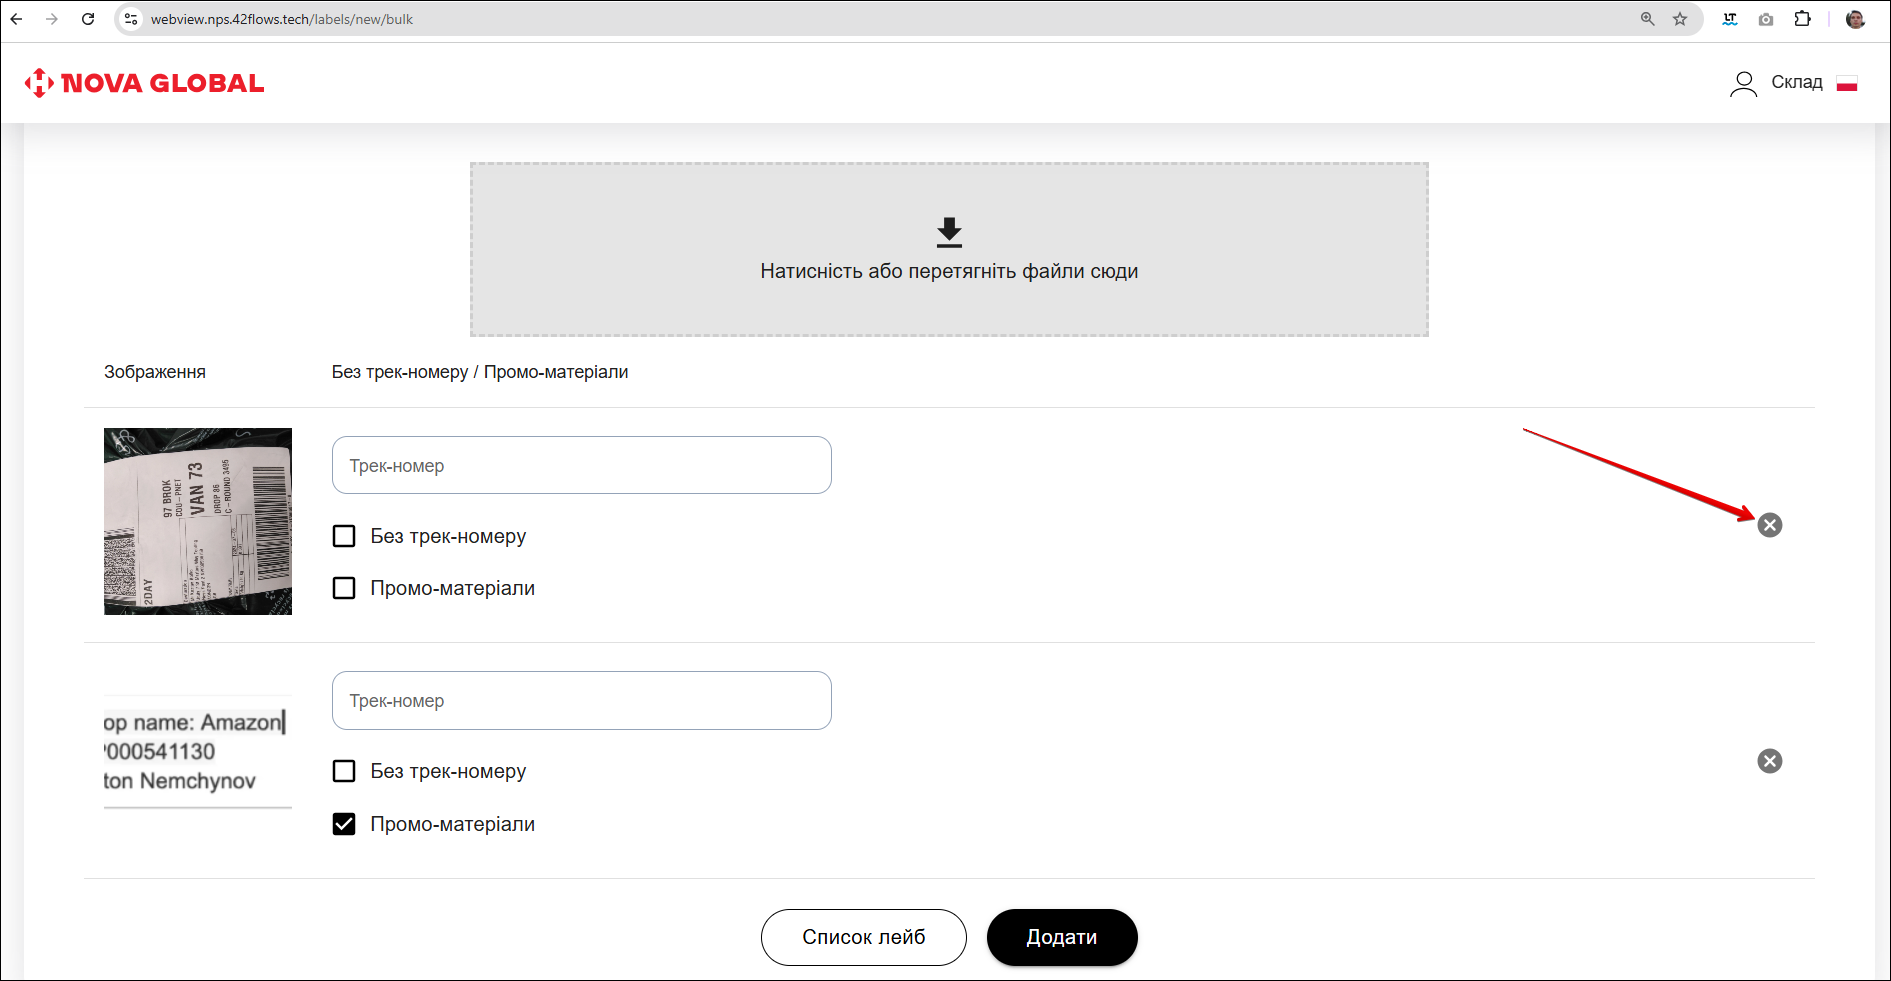The height and width of the screenshot is (981, 1891).
Task: Switch country via Poland flag
Action: click(x=1846, y=83)
